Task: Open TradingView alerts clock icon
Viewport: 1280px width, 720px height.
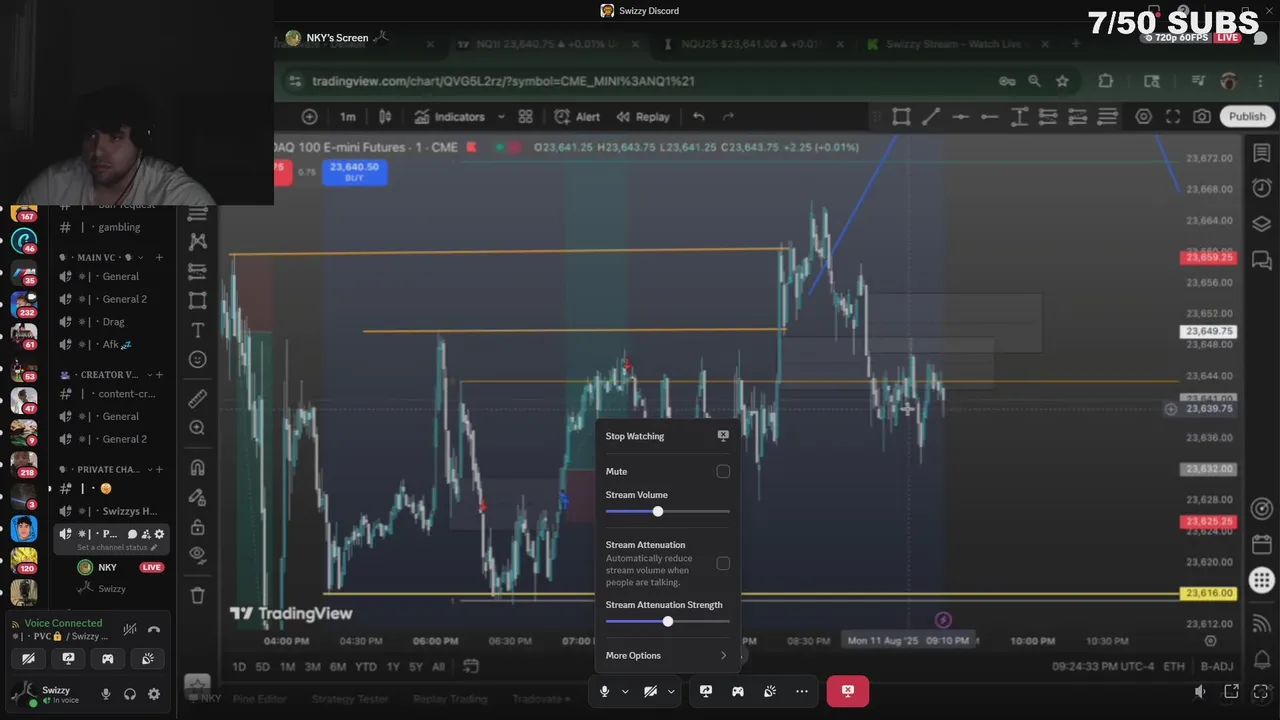Action: (x=1261, y=188)
